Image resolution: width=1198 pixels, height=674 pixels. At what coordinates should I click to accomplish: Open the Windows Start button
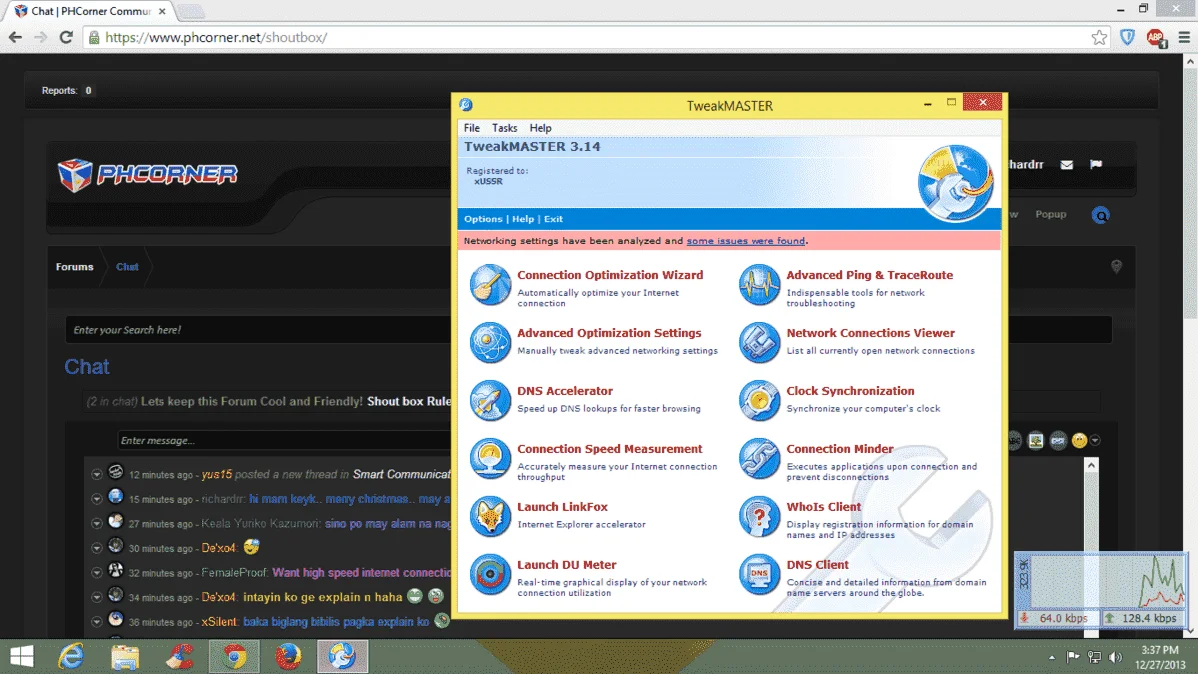[21, 656]
